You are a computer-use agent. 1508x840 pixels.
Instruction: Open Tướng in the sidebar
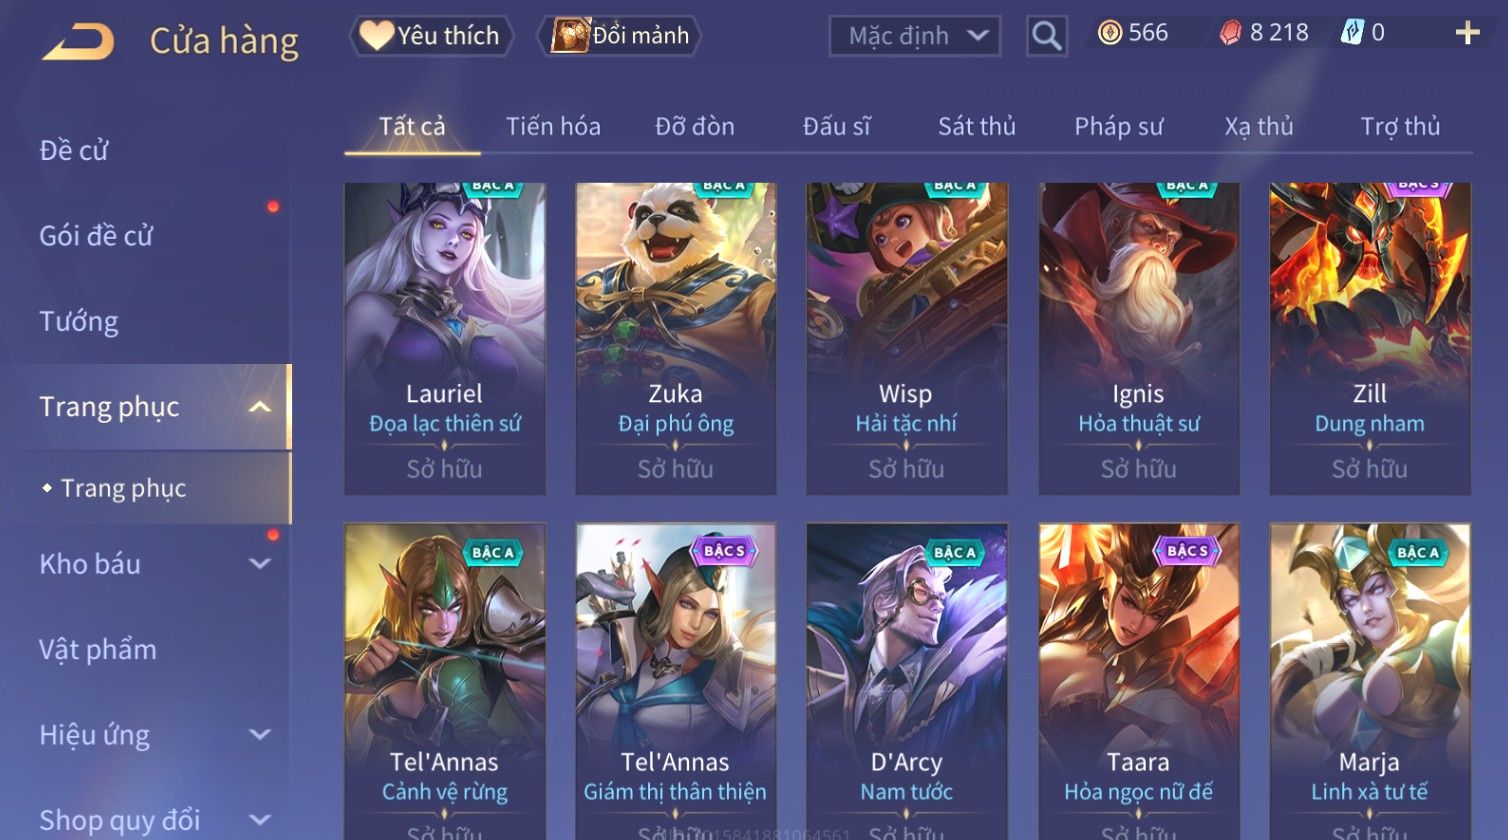79,322
